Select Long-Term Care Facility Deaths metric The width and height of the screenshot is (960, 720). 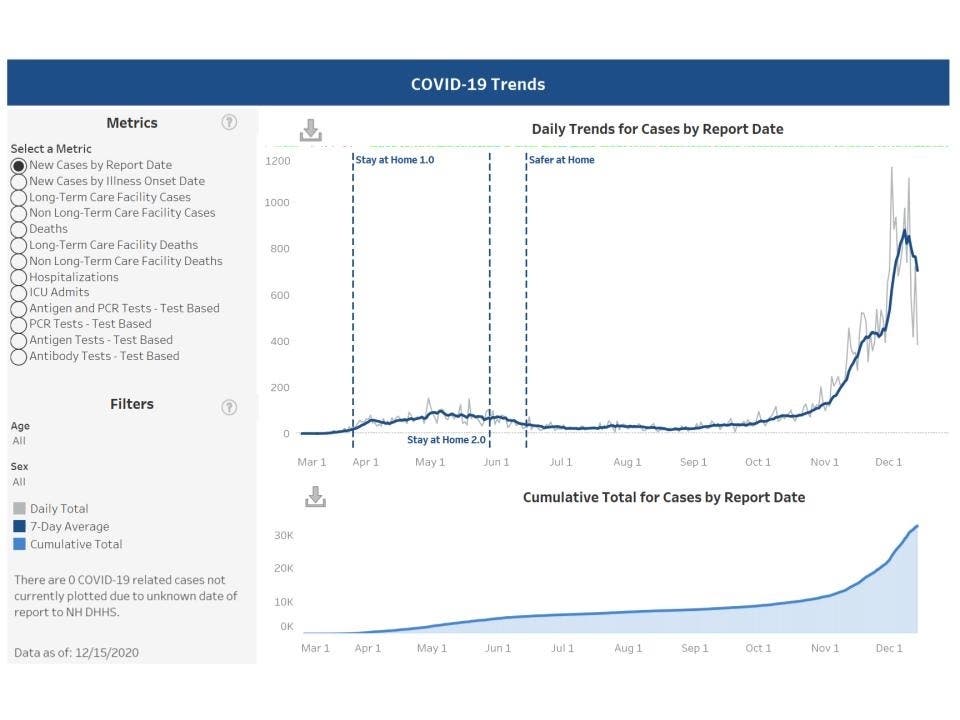pos(17,245)
